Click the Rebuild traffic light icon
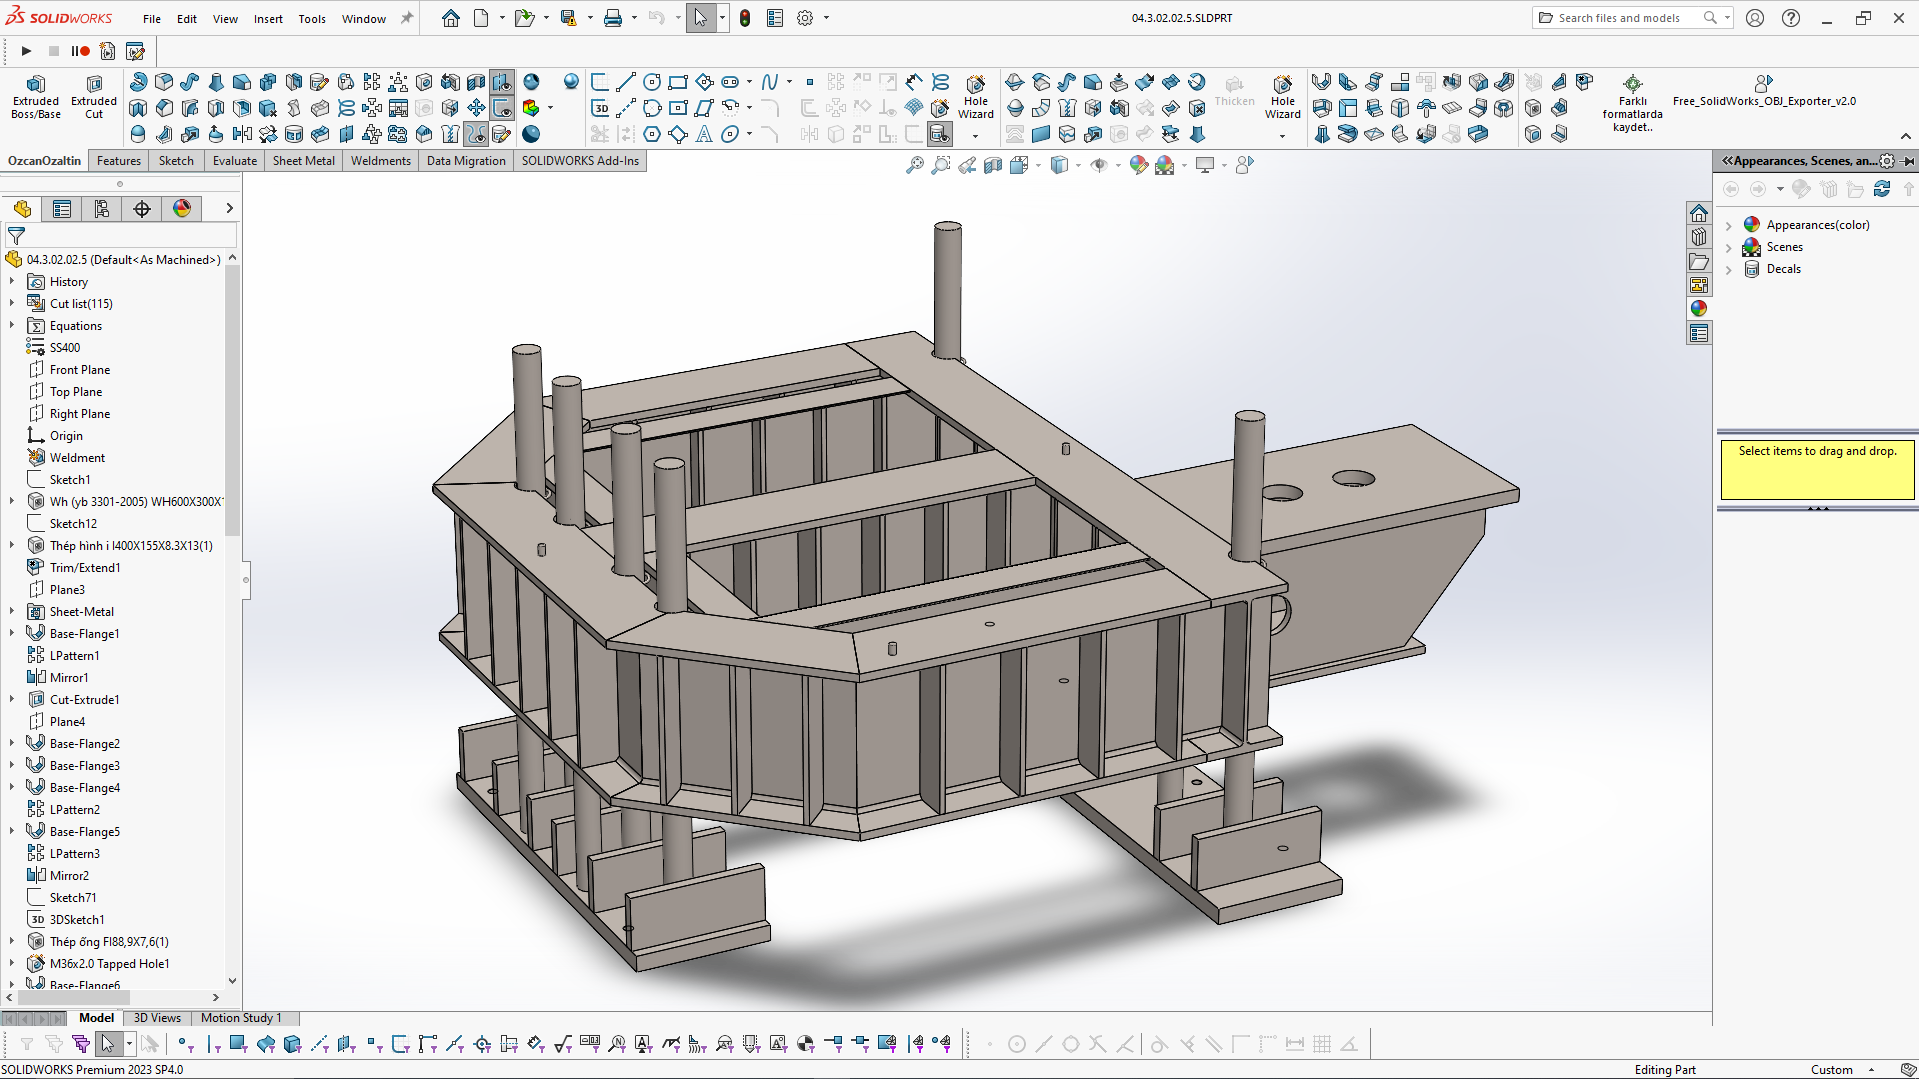The width and height of the screenshot is (1919, 1079). pos(745,18)
